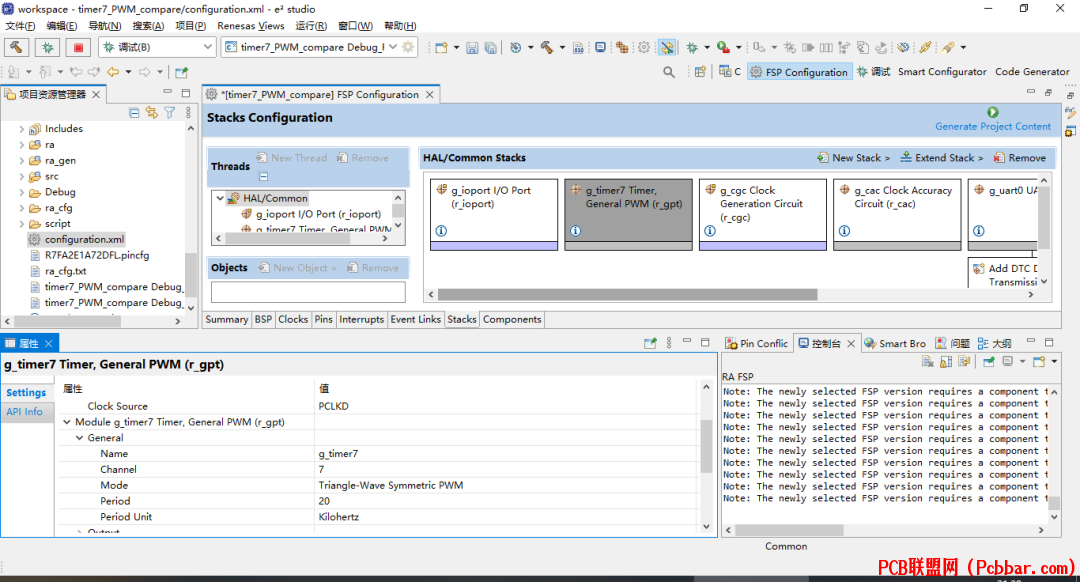The image size is (1080, 582).
Task: Click the filter funnel icon in explorer
Action: pos(169,112)
